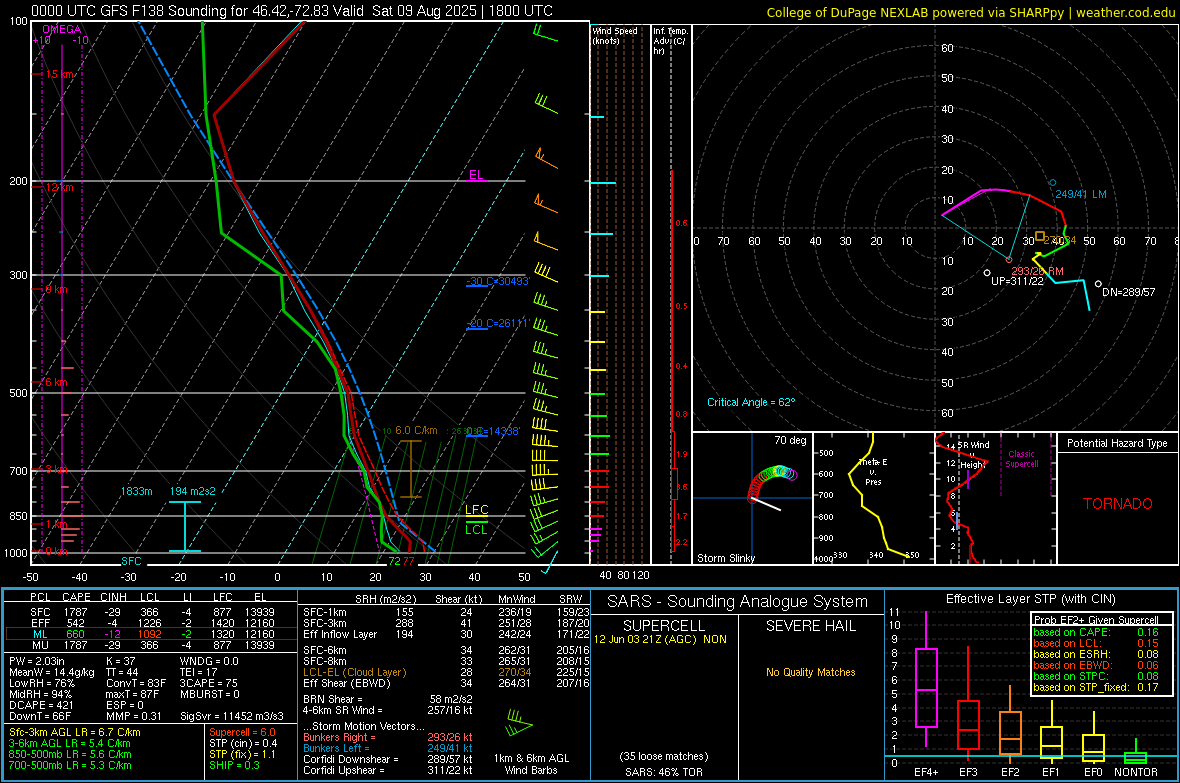Click the SFC-1km row in the shear table
This screenshot has height=783, width=1180.
click(x=446, y=612)
